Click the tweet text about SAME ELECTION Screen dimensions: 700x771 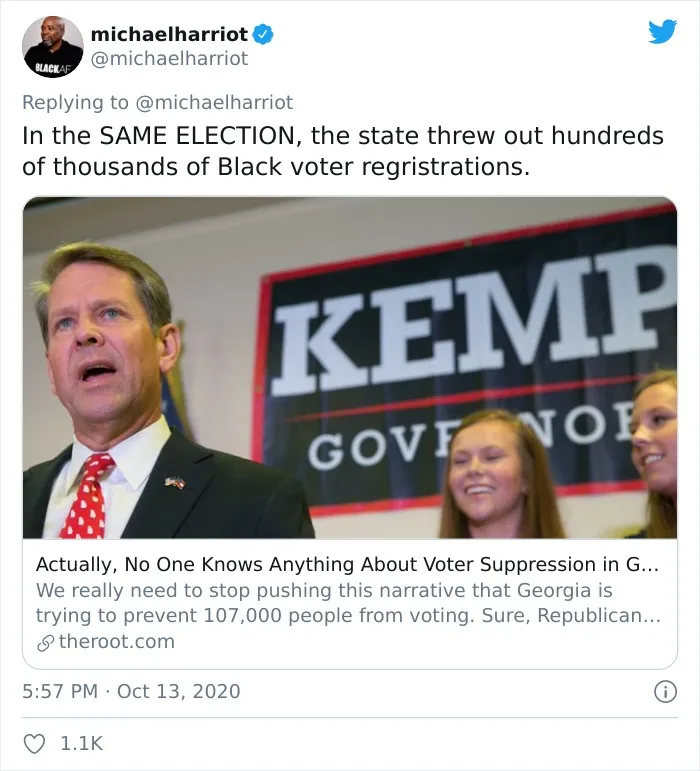coord(343,151)
